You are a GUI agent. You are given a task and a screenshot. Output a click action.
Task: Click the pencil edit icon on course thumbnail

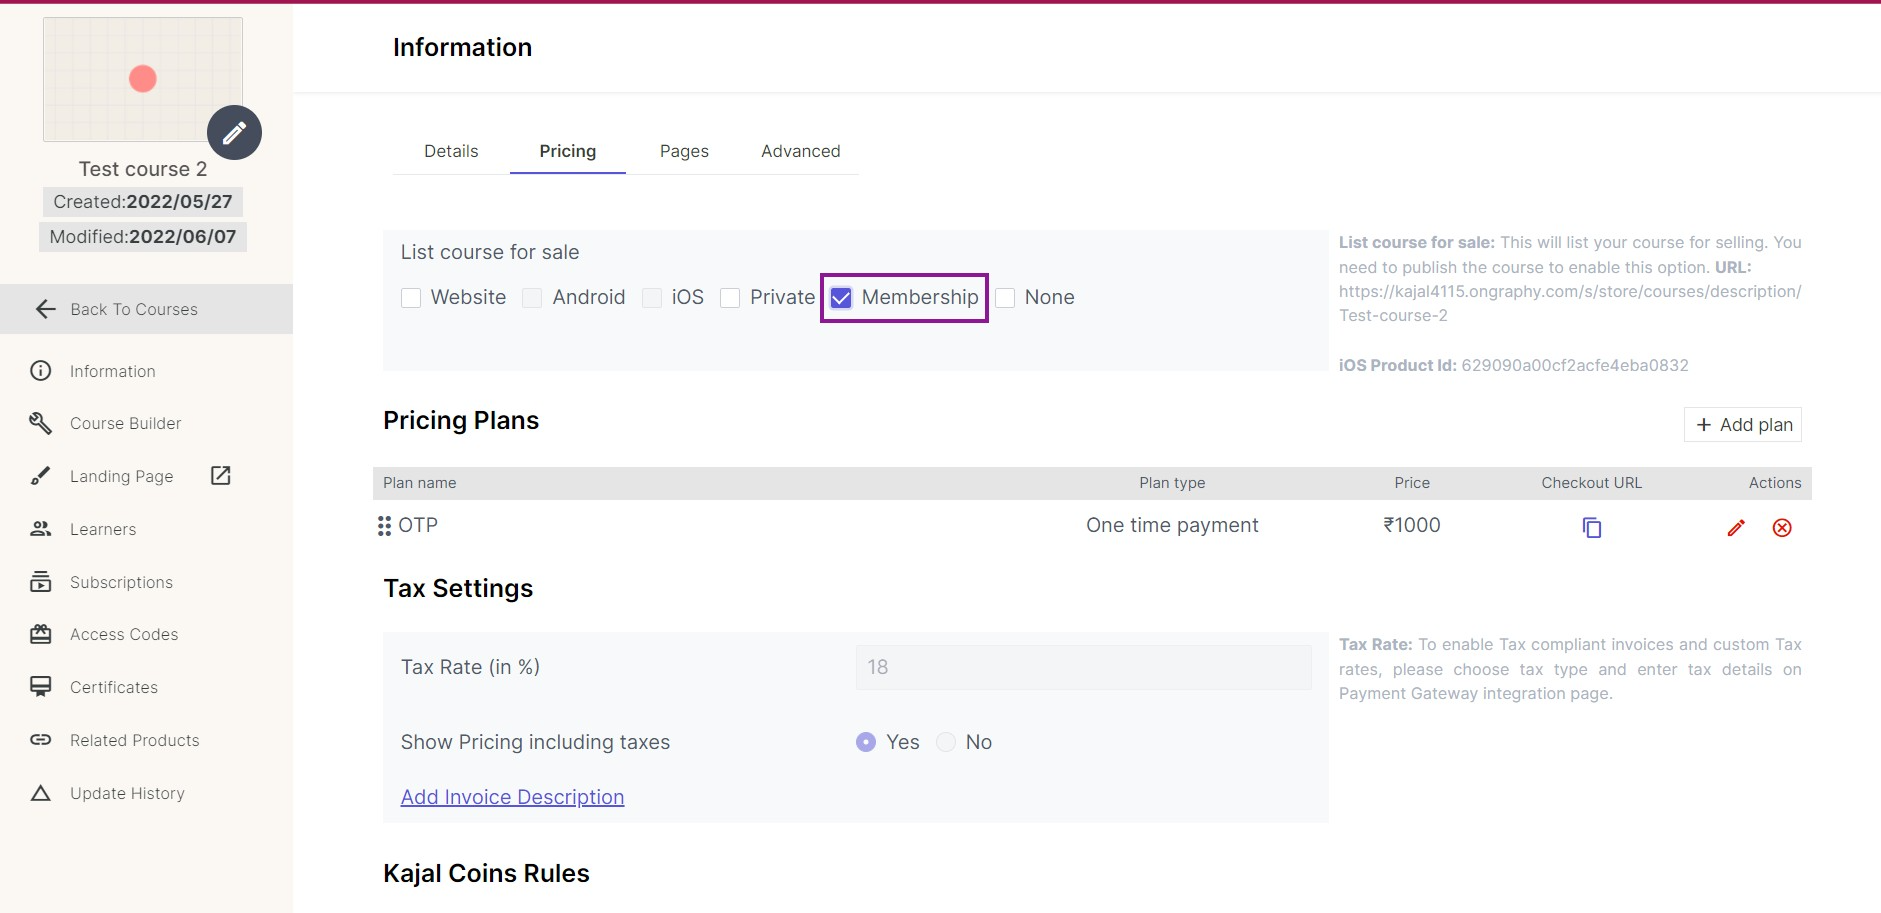point(234,133)
